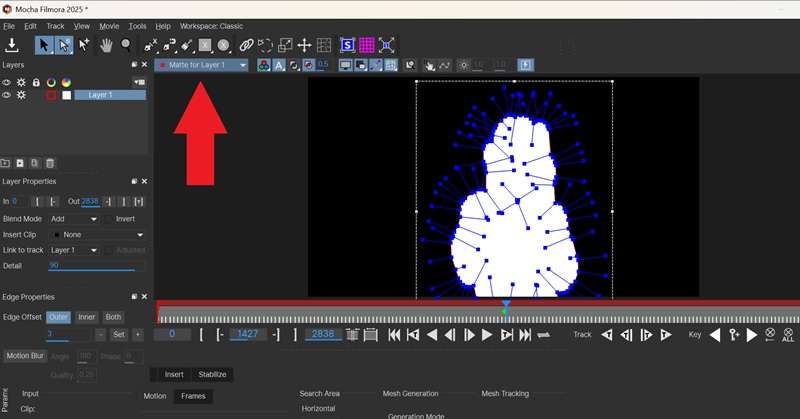Toggle the magenta Planar Grid icon
This screenshot has height=419, width=800.
click(x=367, y=45)
